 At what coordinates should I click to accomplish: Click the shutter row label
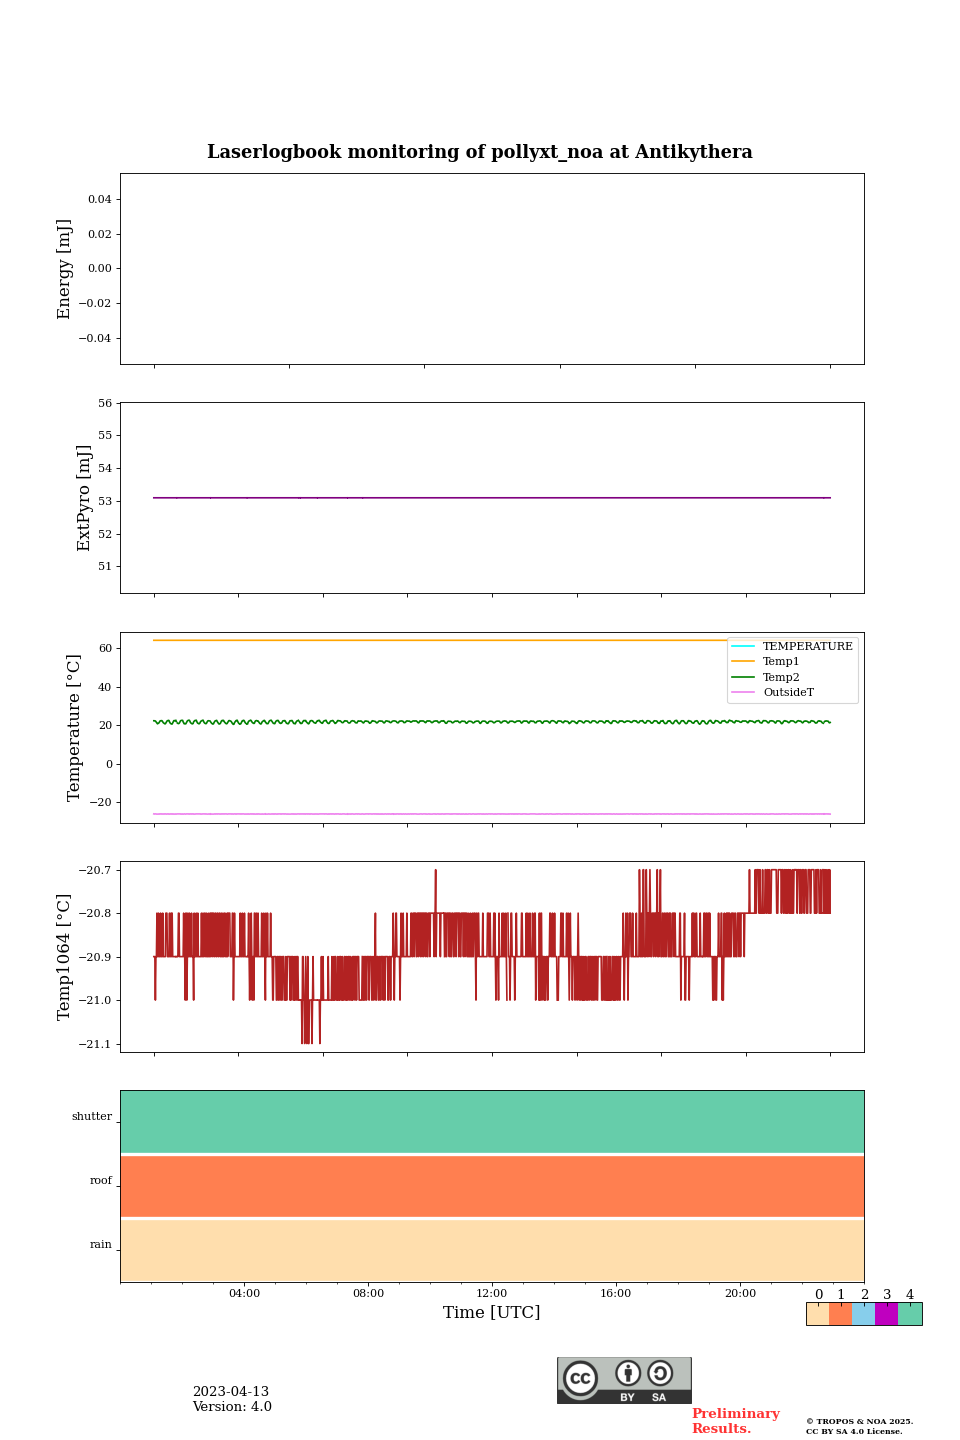click(x=92, y=1117)
